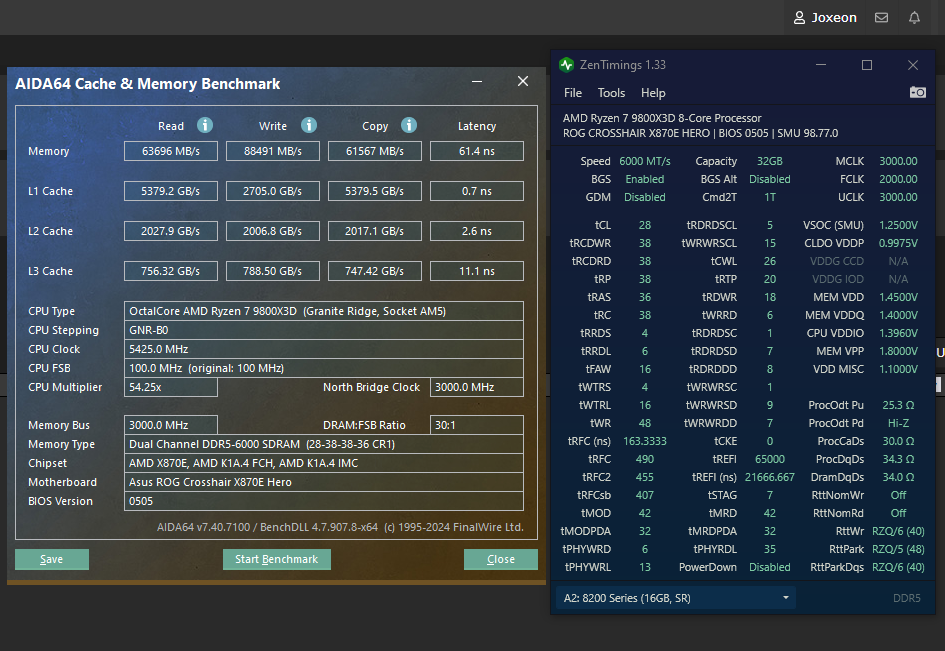Click the BIOS Version 0505 field
This screenshot has height=651, width=945.
coord(324,501)
